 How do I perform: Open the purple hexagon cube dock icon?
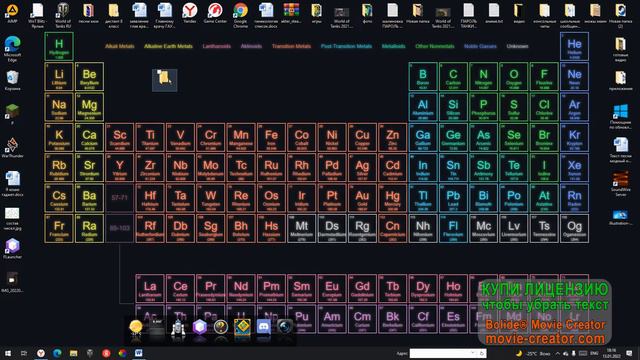tap(200, 327)
